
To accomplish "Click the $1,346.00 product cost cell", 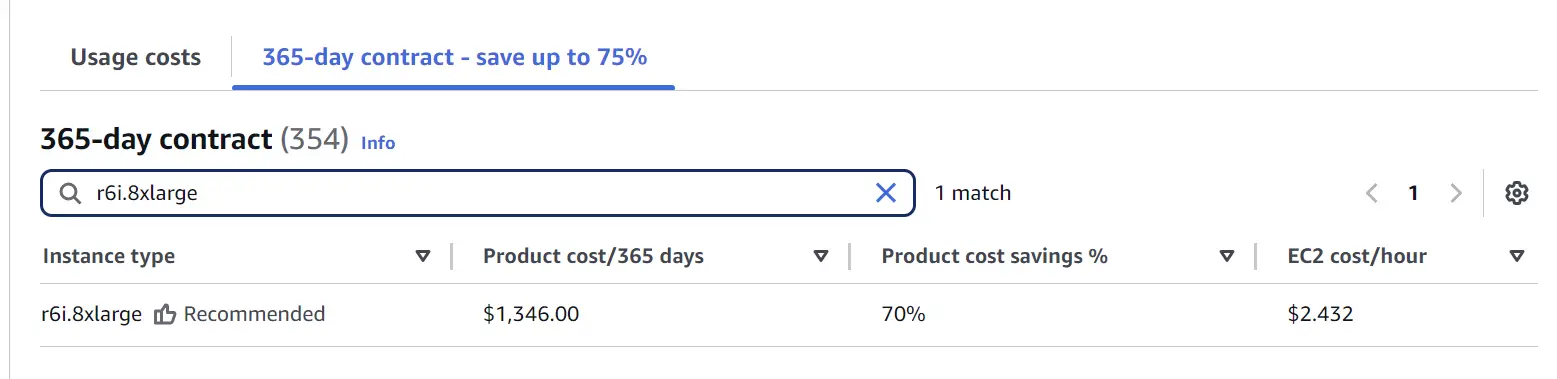I will (531, 314).
